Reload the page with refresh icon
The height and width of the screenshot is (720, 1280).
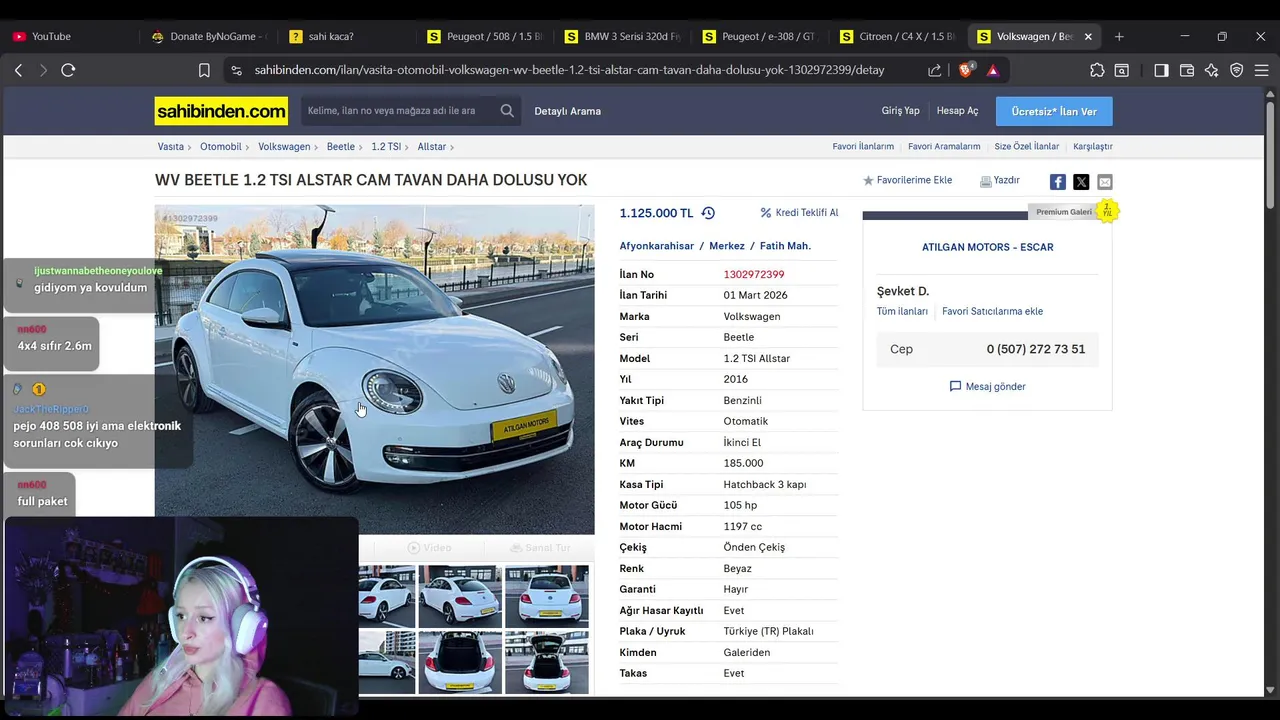click(68, 70)
